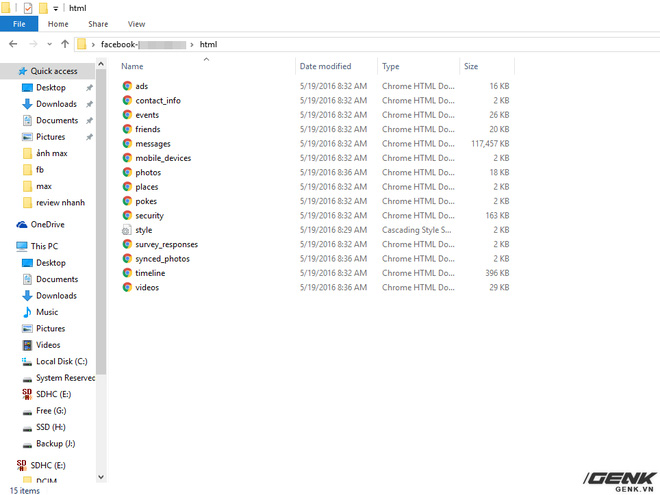Select the messages file icon
660x495 pixels.
(127, 143)
